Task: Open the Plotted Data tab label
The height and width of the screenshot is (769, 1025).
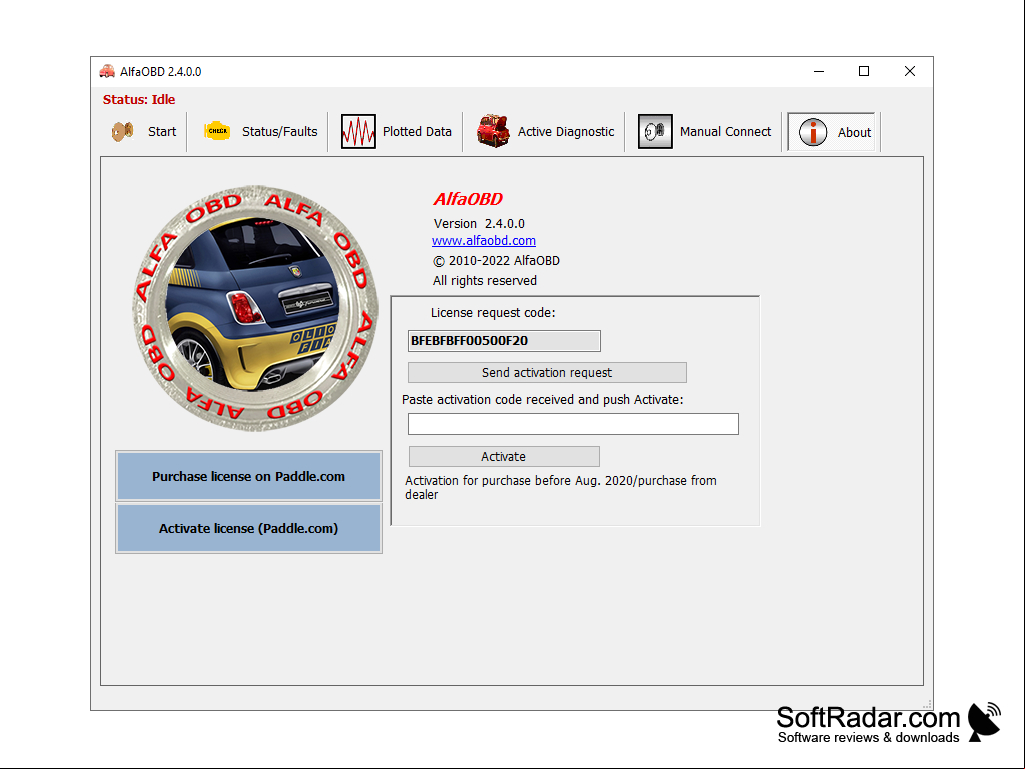Action: (417, 131)
